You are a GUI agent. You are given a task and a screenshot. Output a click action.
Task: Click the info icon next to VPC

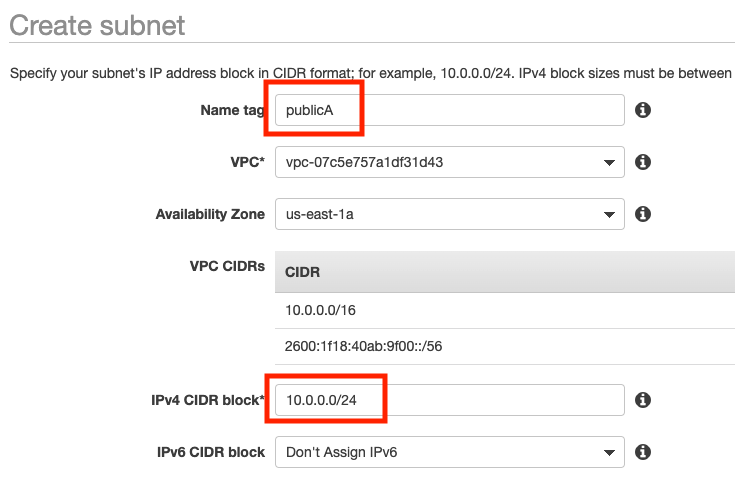tap(644, 161)
